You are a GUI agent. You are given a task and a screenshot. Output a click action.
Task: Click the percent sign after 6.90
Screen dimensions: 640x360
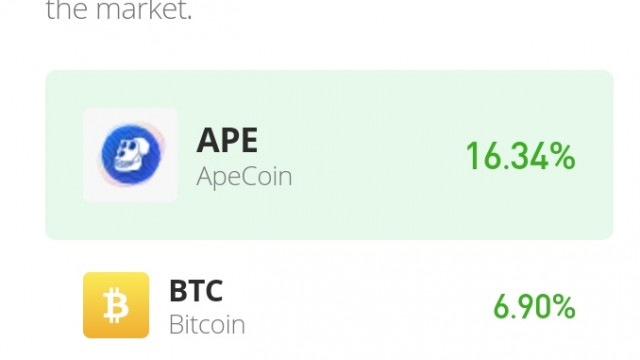562,307
